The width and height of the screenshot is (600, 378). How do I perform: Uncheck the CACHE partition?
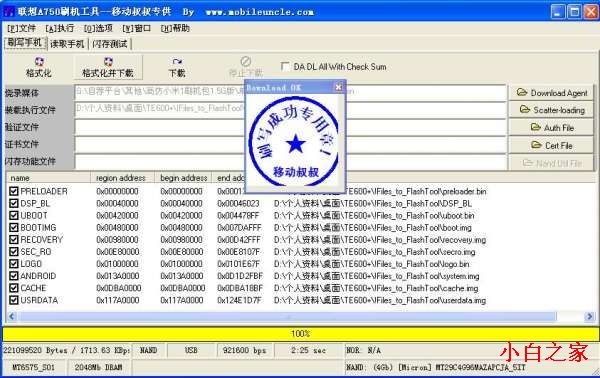14,288
